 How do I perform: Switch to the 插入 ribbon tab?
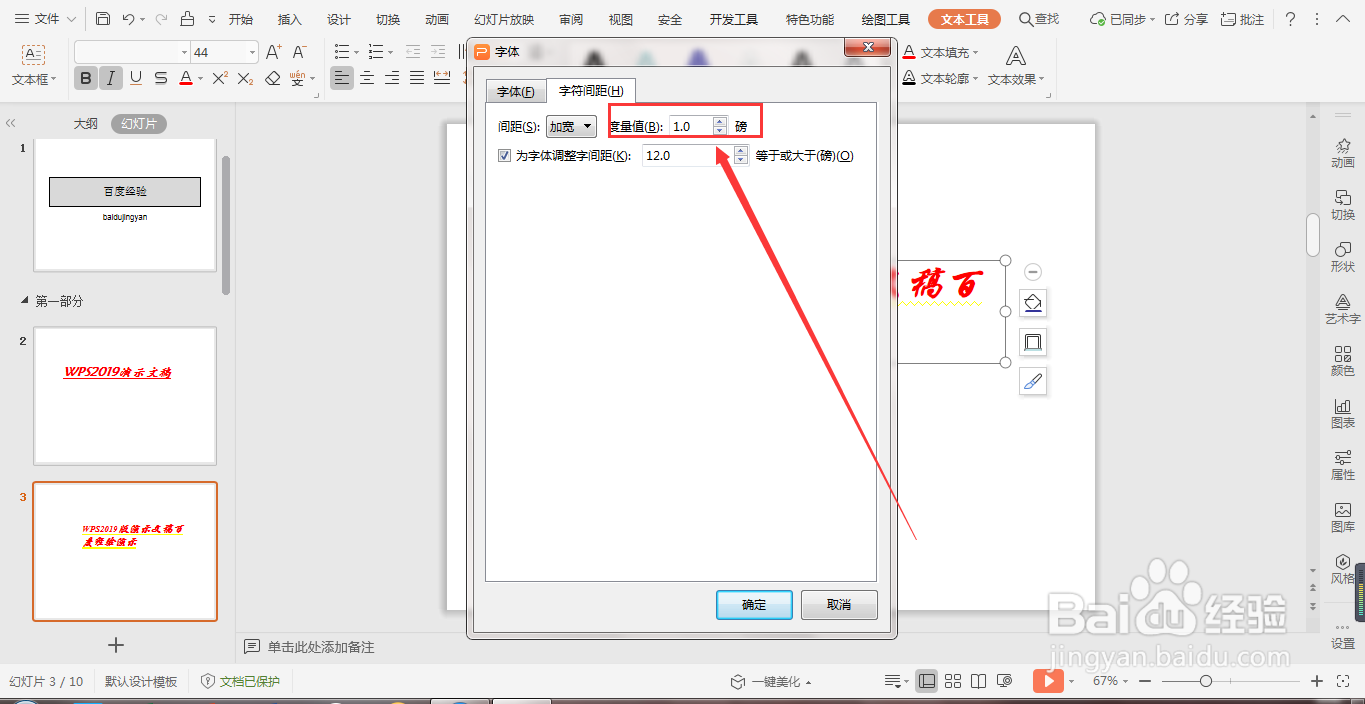click(x=290, y=19)
